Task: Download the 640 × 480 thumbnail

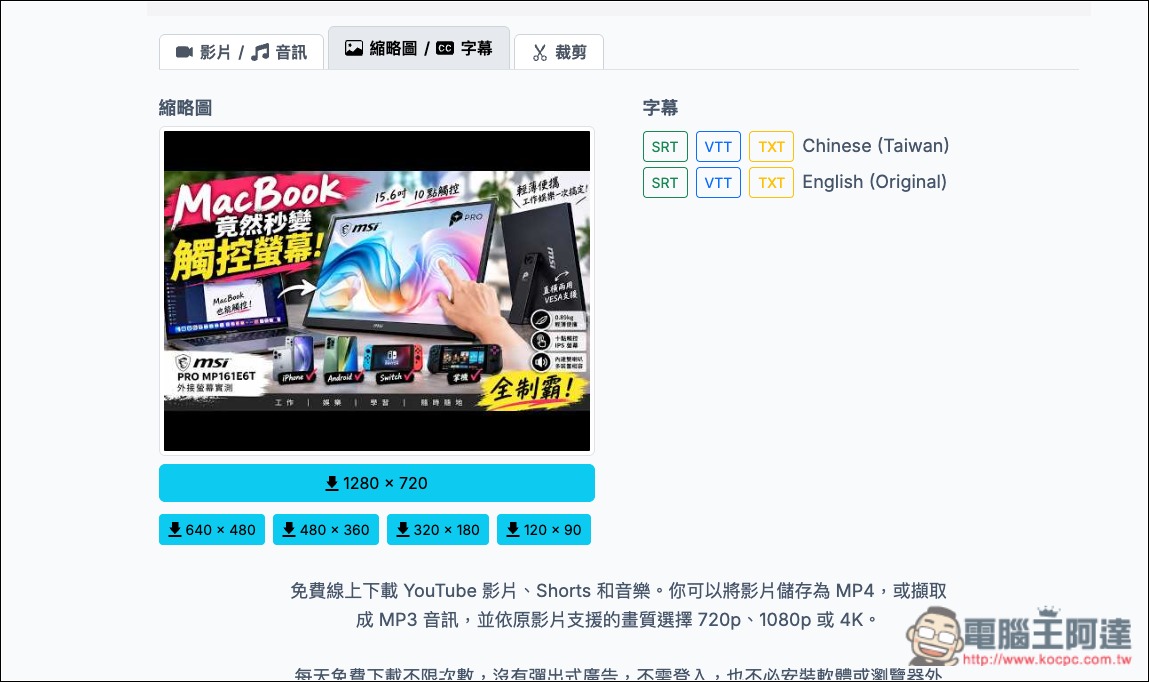Action: point(212,530)
